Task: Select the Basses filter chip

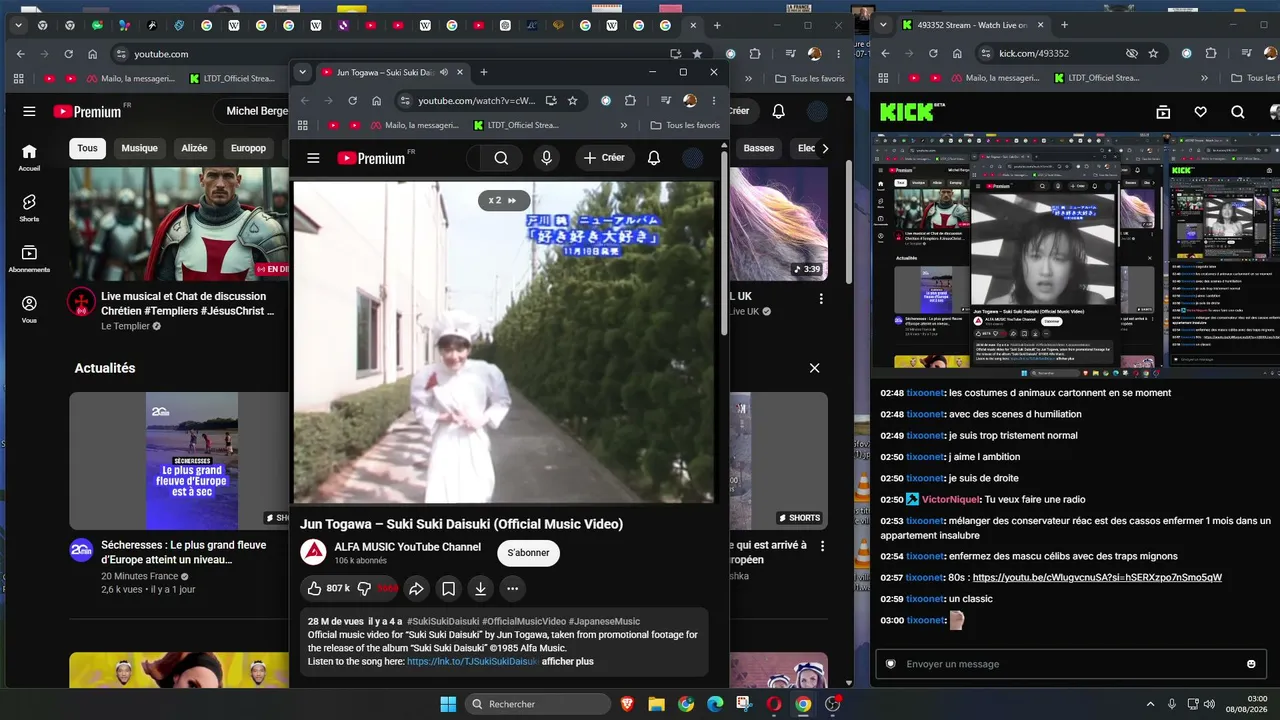Action: point(759,148)
